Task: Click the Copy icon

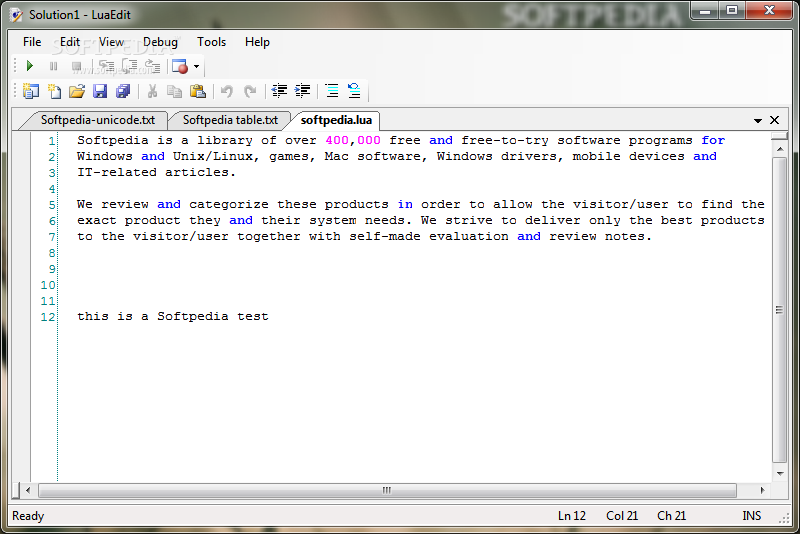Action: pos(174,91)
